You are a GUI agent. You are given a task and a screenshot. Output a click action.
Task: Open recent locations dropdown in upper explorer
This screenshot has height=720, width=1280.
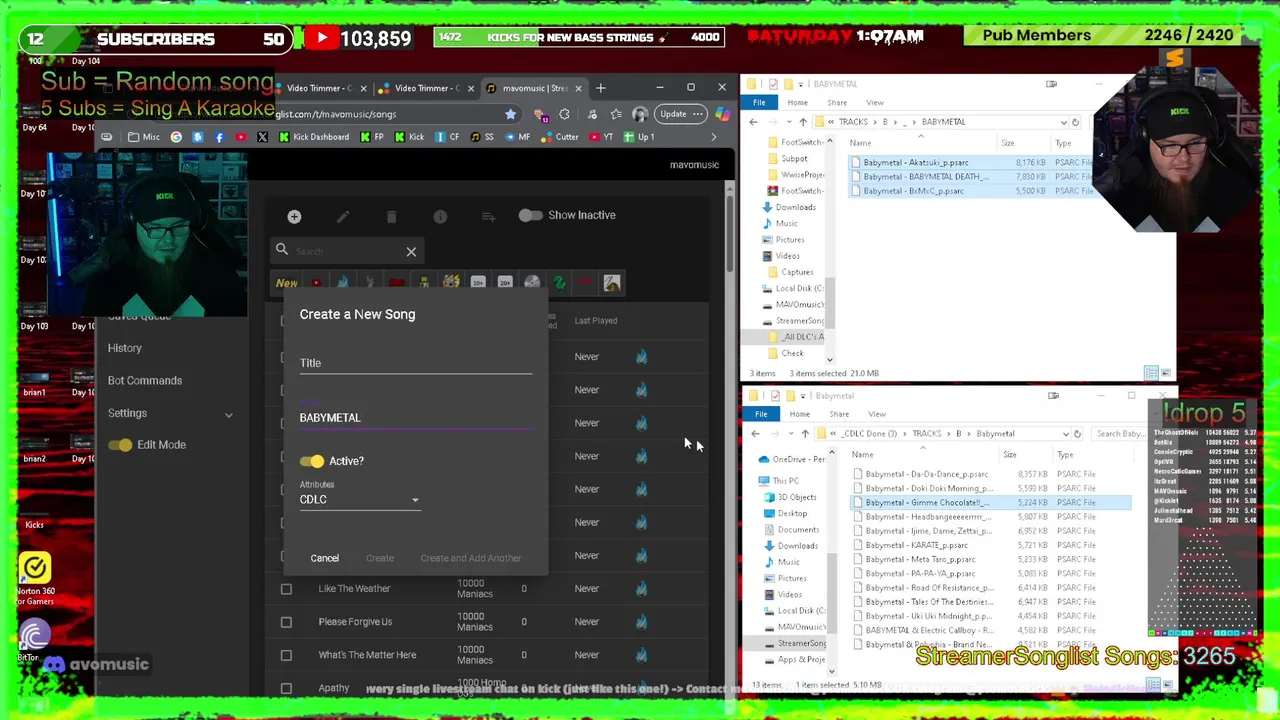click(788, 122)
